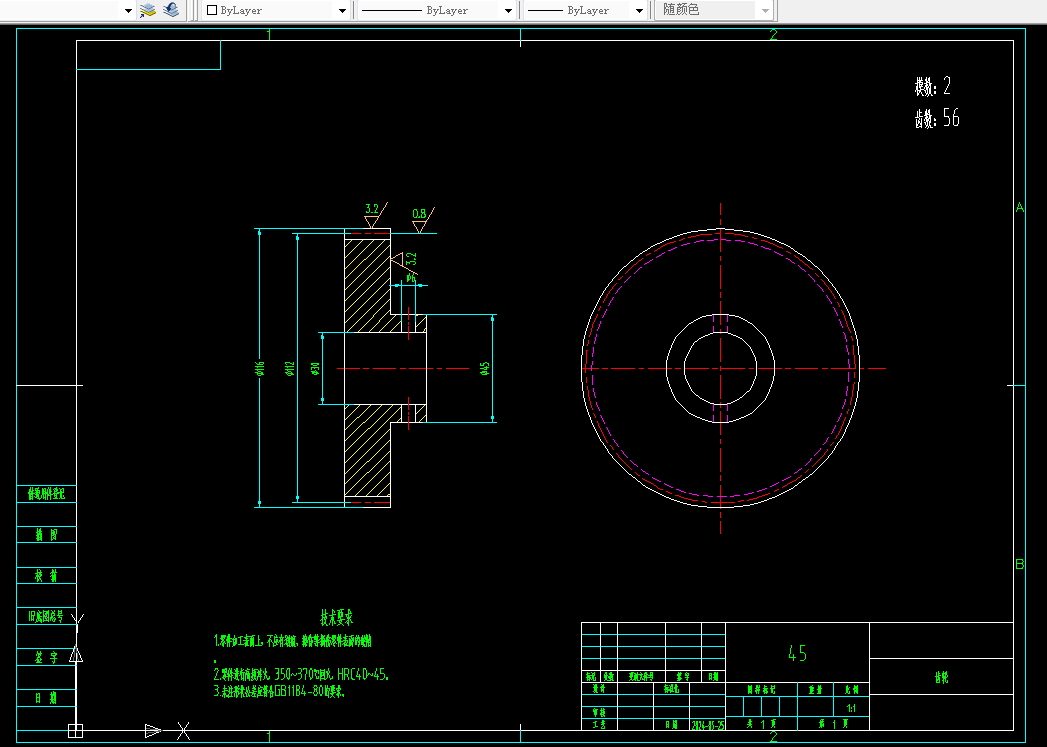Viewport: 1047px width, 747px height.
Task: Open the 随颜色 plot style dropdown
Action: pos(765,11)
